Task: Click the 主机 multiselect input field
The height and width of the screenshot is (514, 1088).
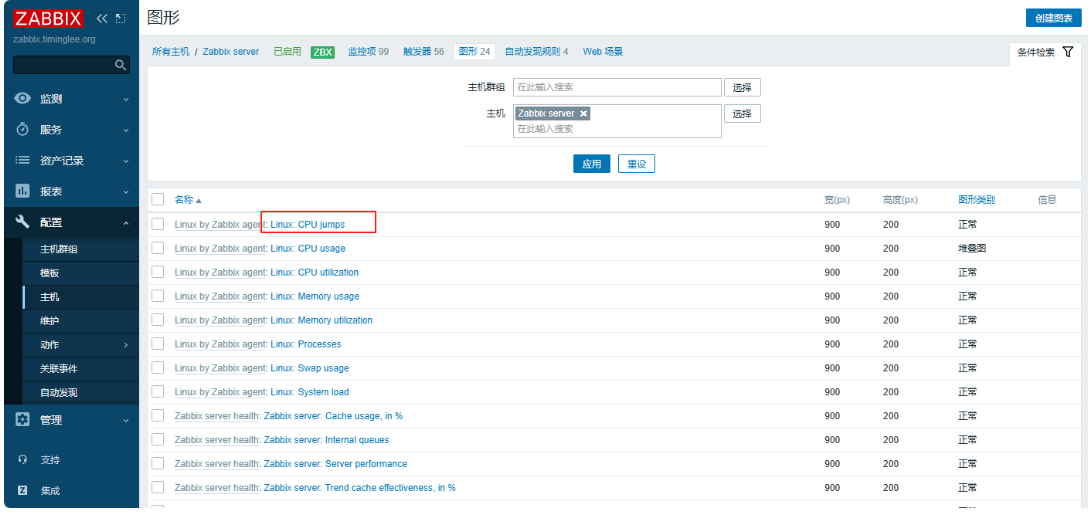Action: (618, 121)
